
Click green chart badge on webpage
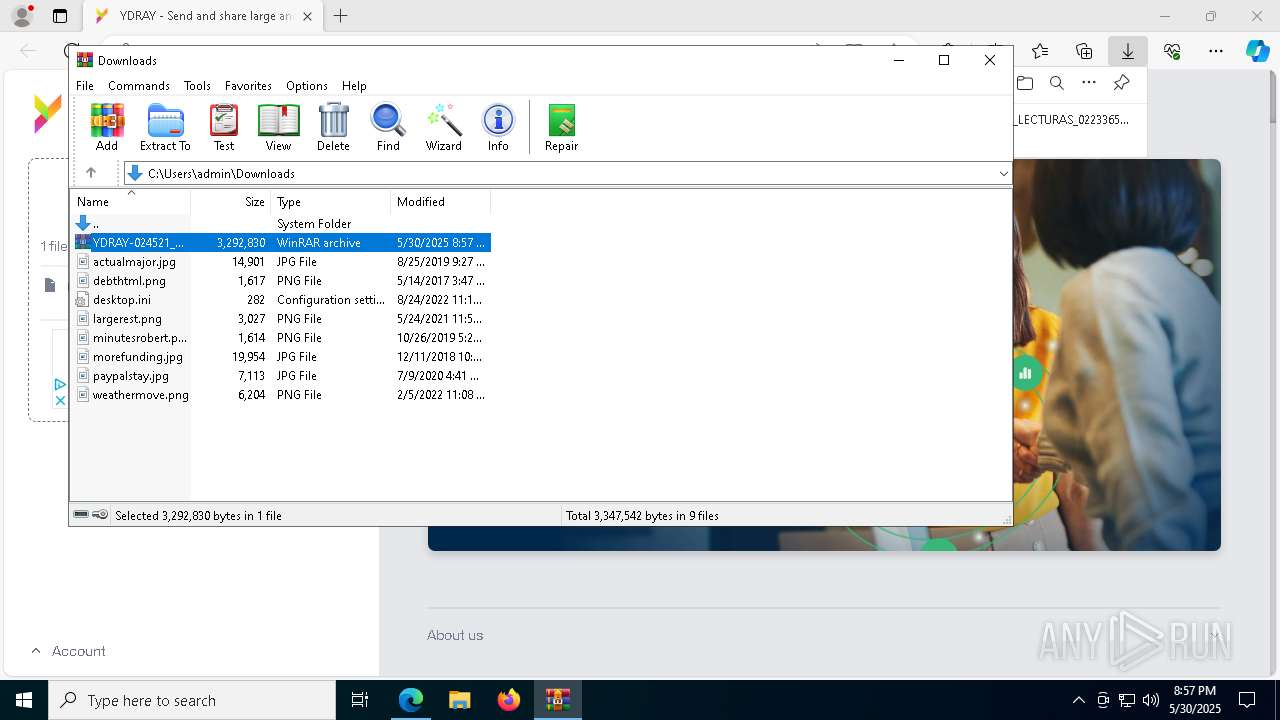click(1025, 373)
